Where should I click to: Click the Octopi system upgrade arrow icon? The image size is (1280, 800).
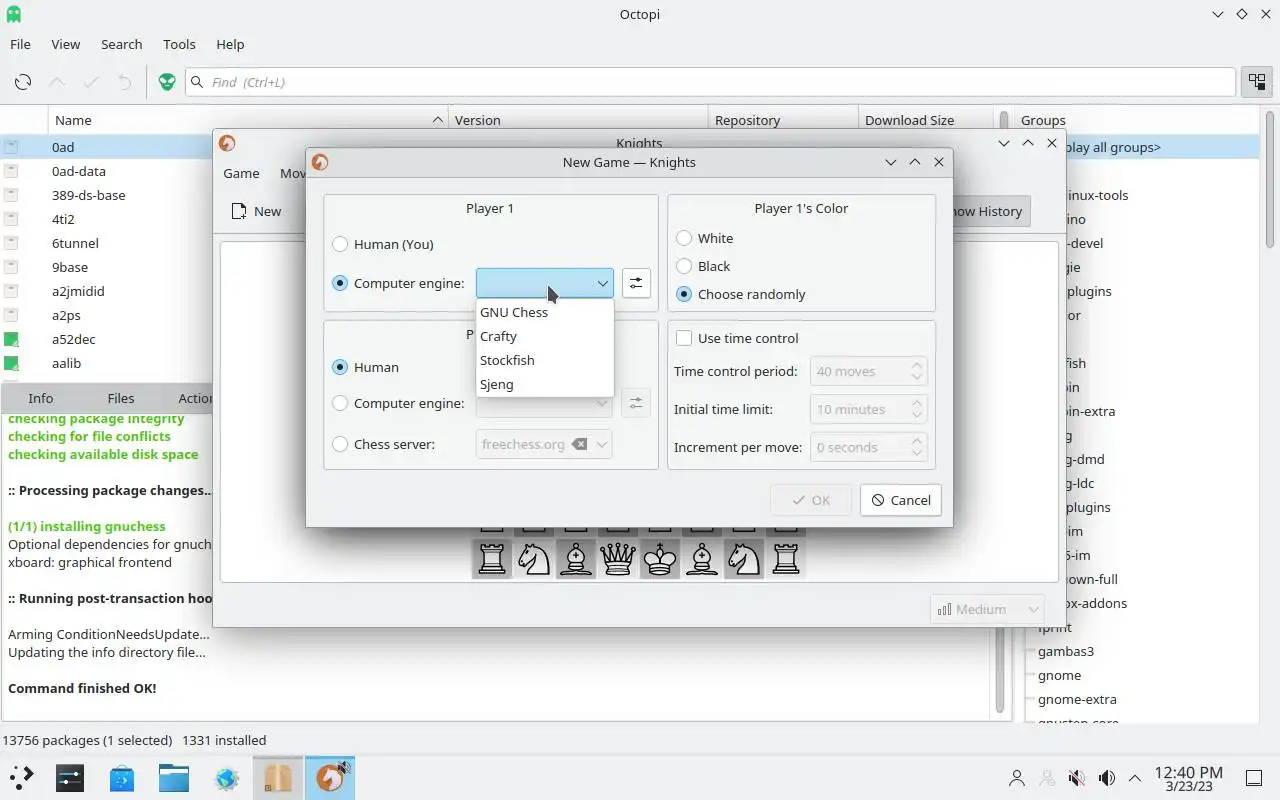[57, 82]
